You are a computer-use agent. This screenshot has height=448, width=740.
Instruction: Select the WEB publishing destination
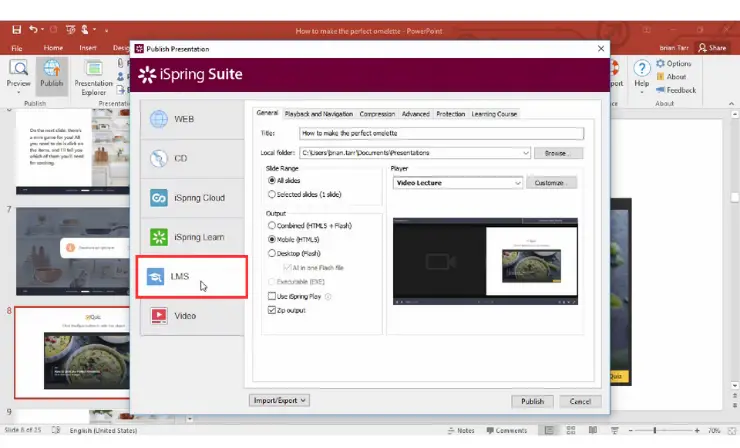point(192,119)
